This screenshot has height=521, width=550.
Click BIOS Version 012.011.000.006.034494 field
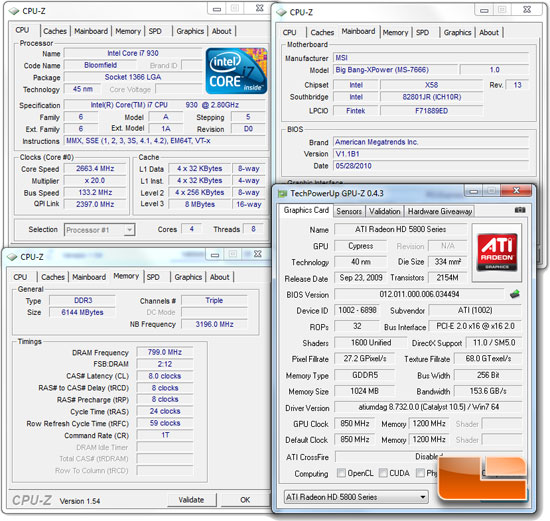(419, 294)
